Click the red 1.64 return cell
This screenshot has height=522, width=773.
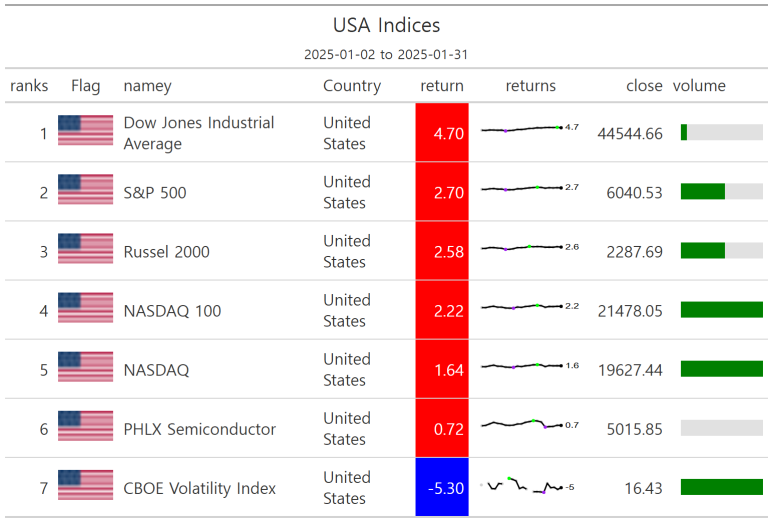[x=442, y=369]
